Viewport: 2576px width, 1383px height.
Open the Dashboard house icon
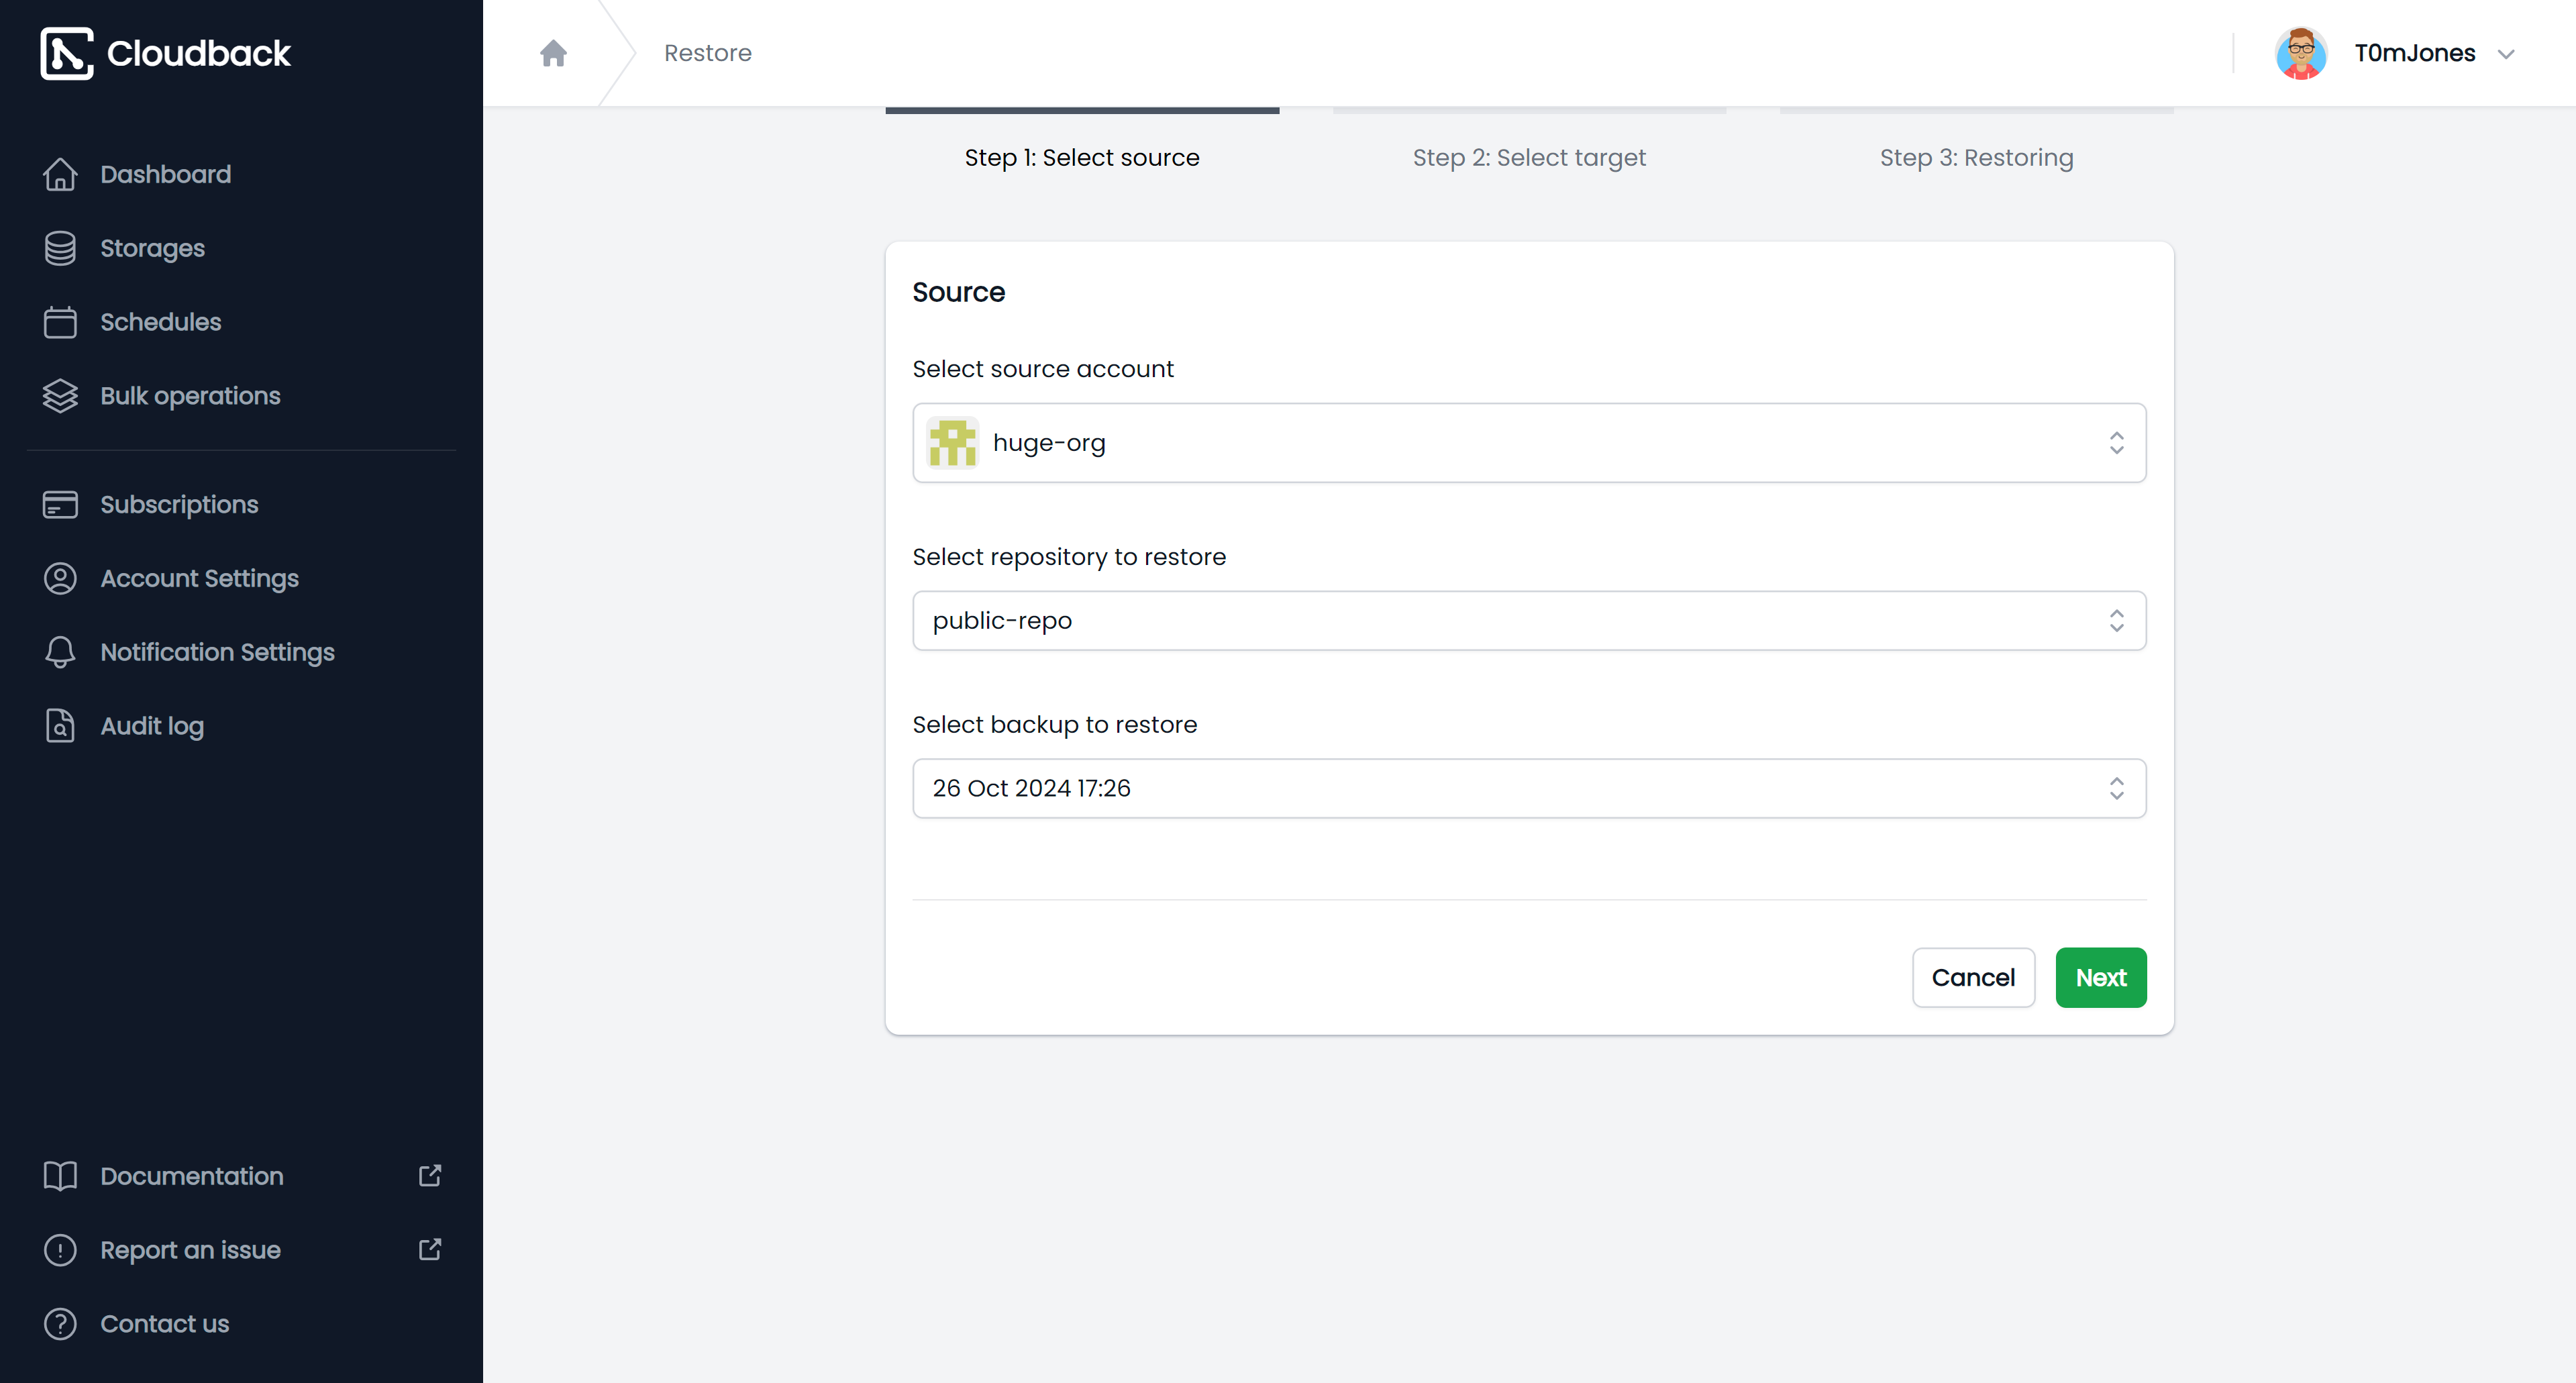tap(60, 174)
